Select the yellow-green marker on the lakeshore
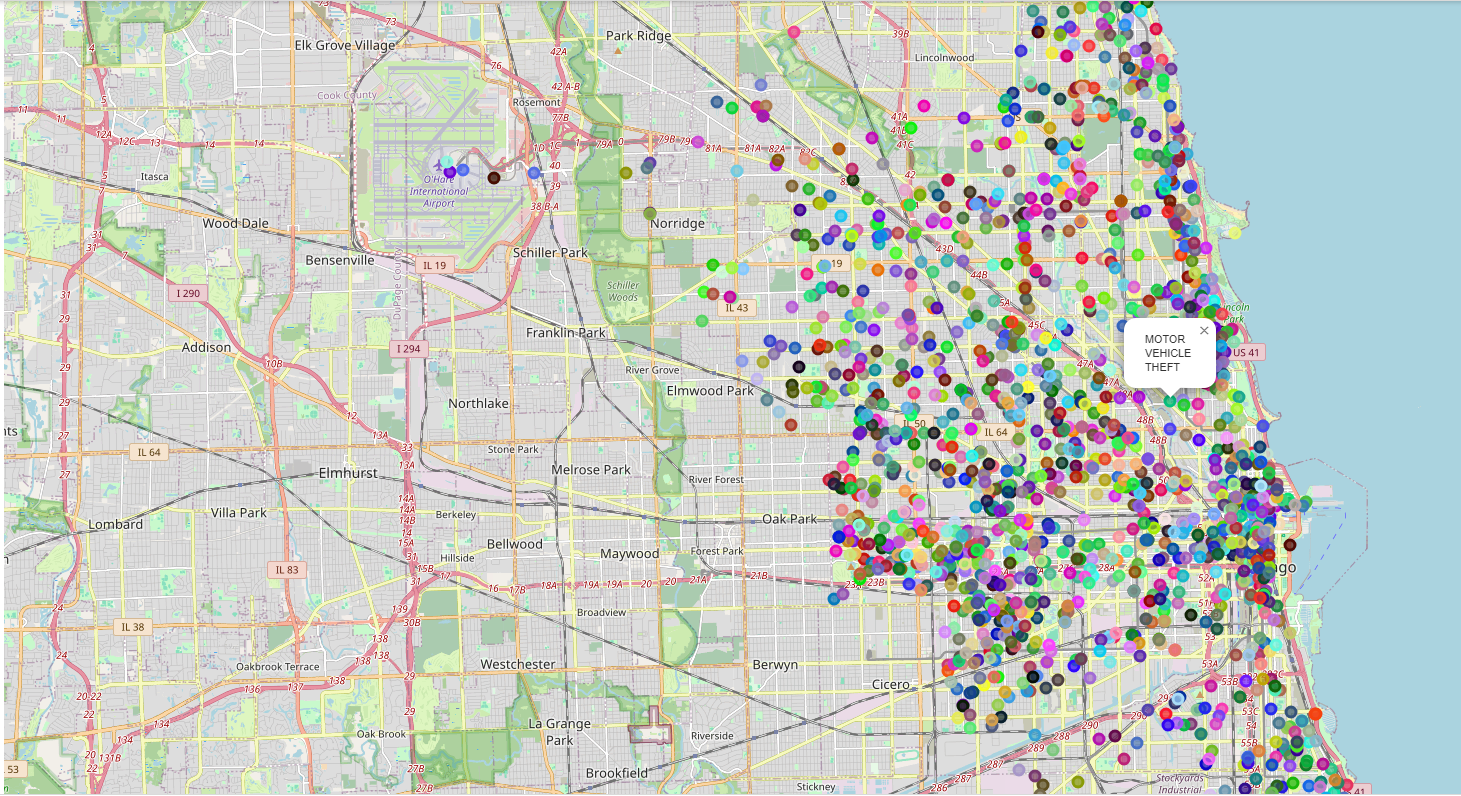1461x796 pixels. point(1234,233)
